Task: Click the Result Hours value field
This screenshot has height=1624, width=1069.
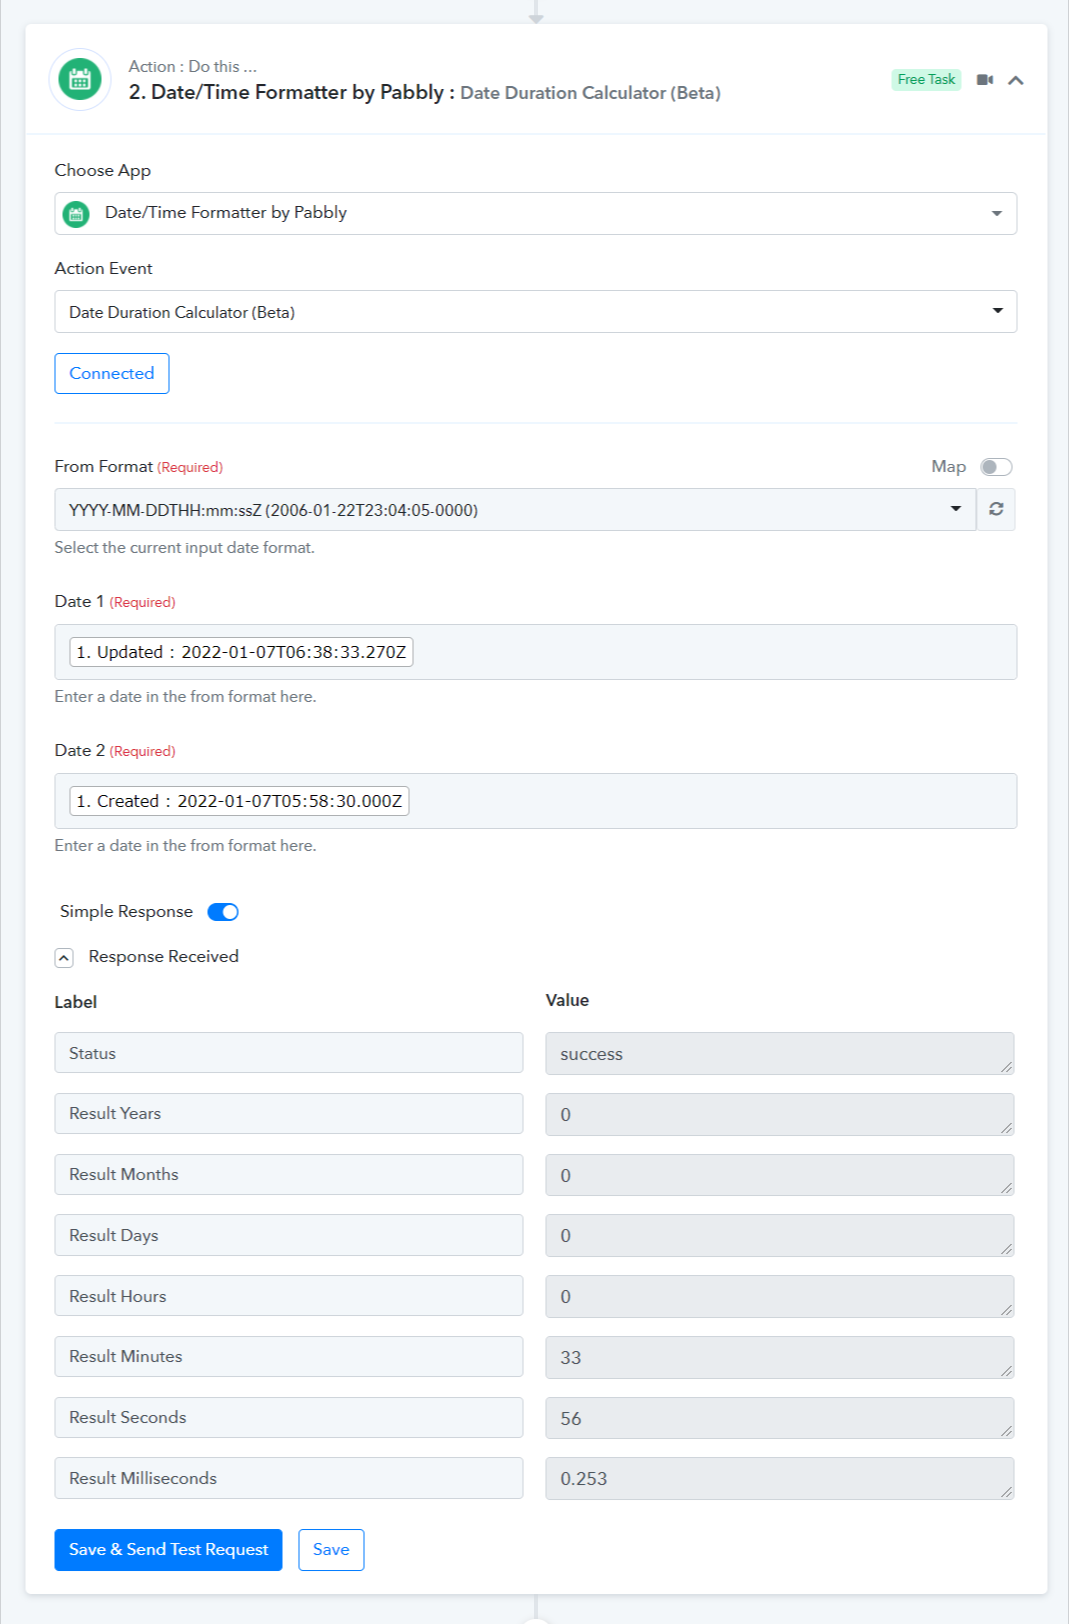Action: click(780, 1296)
